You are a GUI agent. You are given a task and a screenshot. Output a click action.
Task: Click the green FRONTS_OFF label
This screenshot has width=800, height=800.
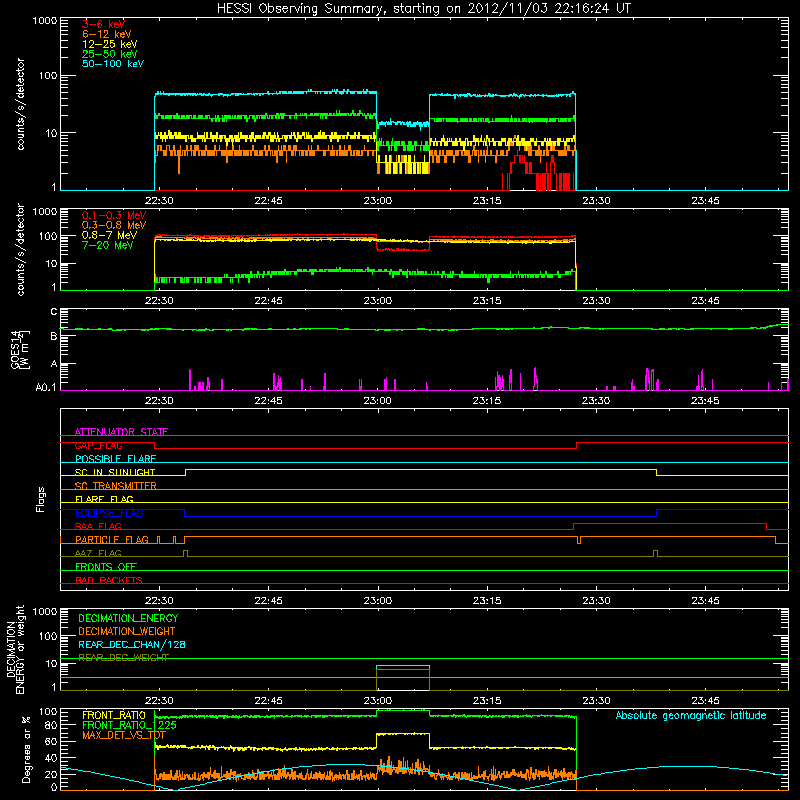(x=106, y=566)
